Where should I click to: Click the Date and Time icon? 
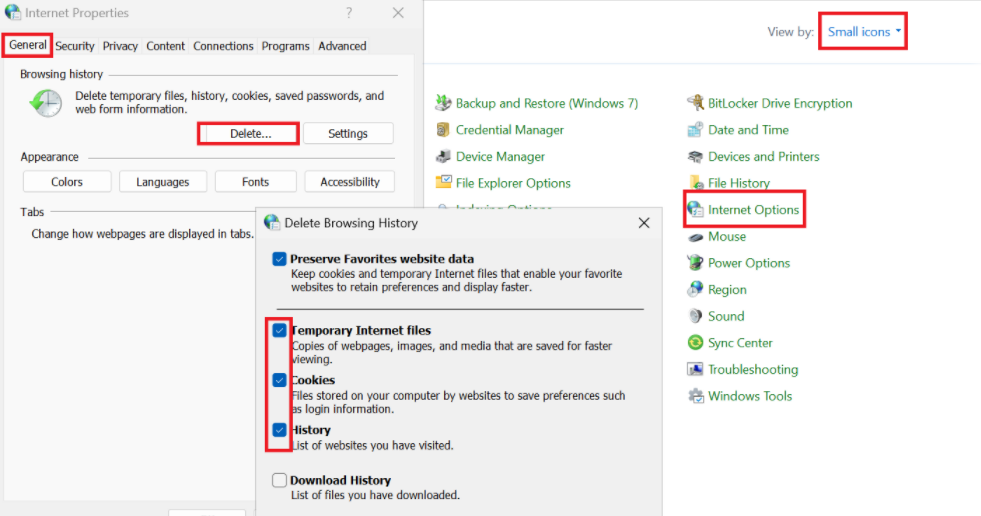[x=695, y=129]
